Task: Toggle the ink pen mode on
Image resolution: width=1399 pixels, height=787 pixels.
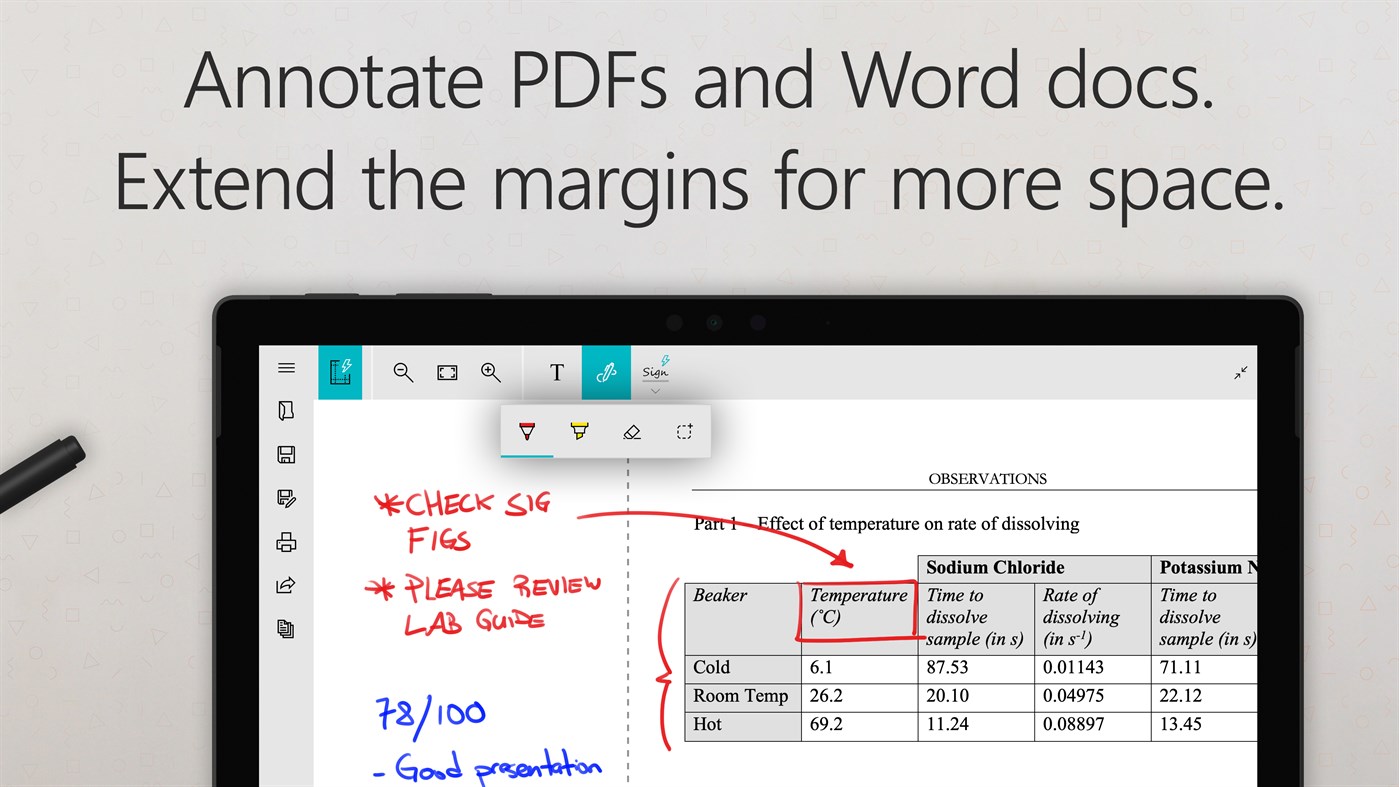Action: click(x=606, y=372)
